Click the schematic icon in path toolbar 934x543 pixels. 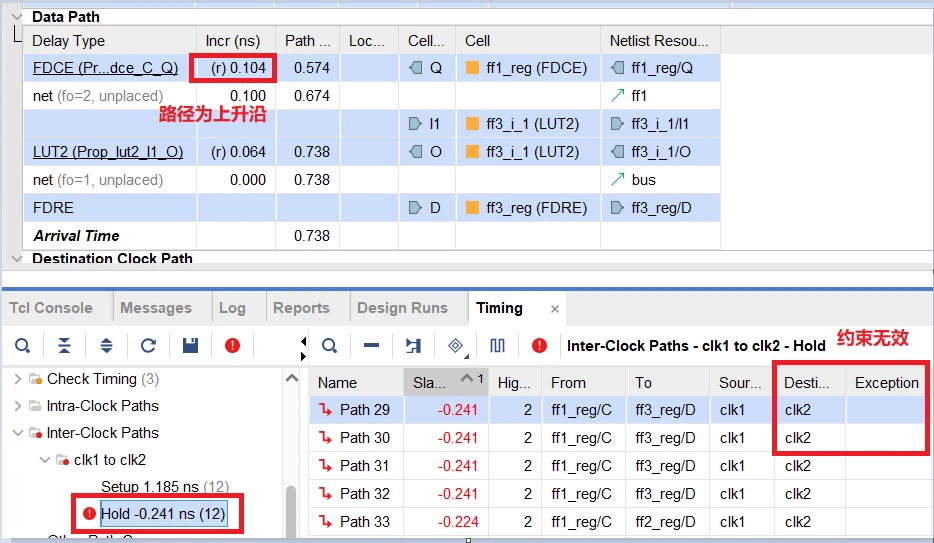click(413, 345)
